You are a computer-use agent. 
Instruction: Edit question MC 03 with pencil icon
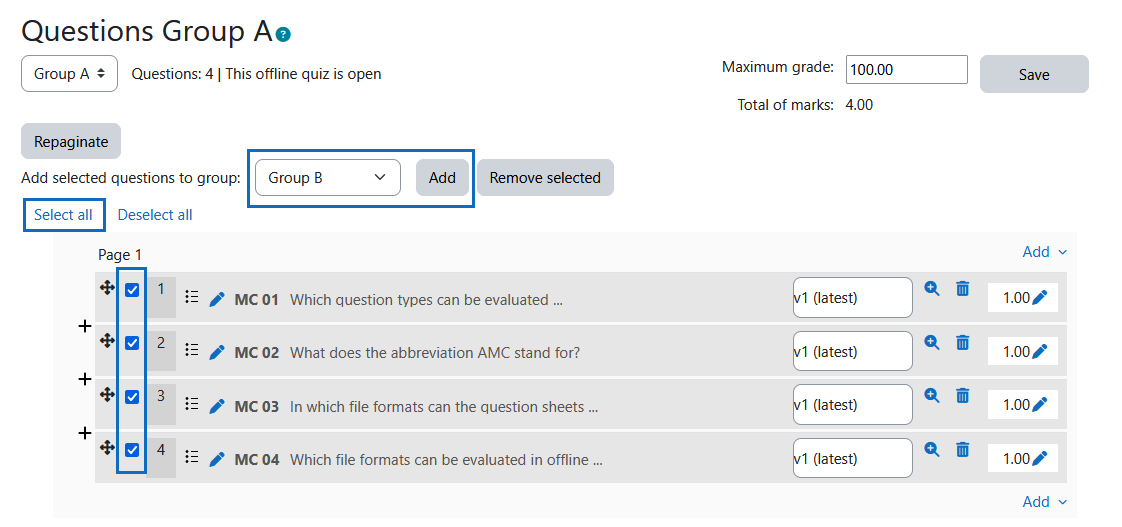(217, 407)
